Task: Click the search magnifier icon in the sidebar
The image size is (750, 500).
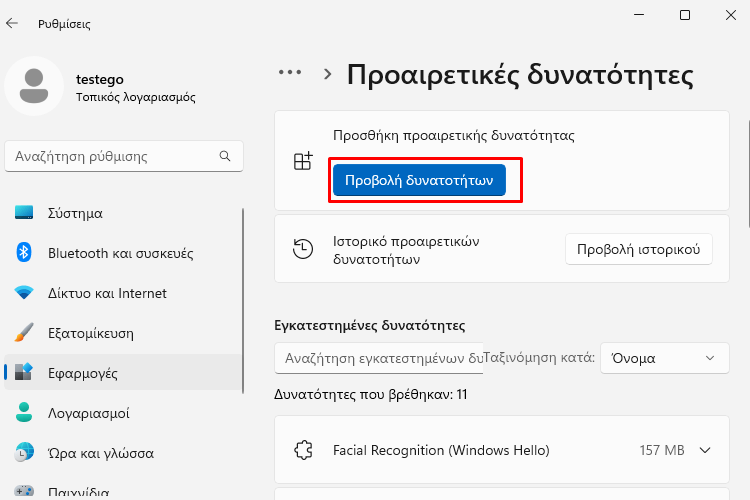Action: pos(225,156)
